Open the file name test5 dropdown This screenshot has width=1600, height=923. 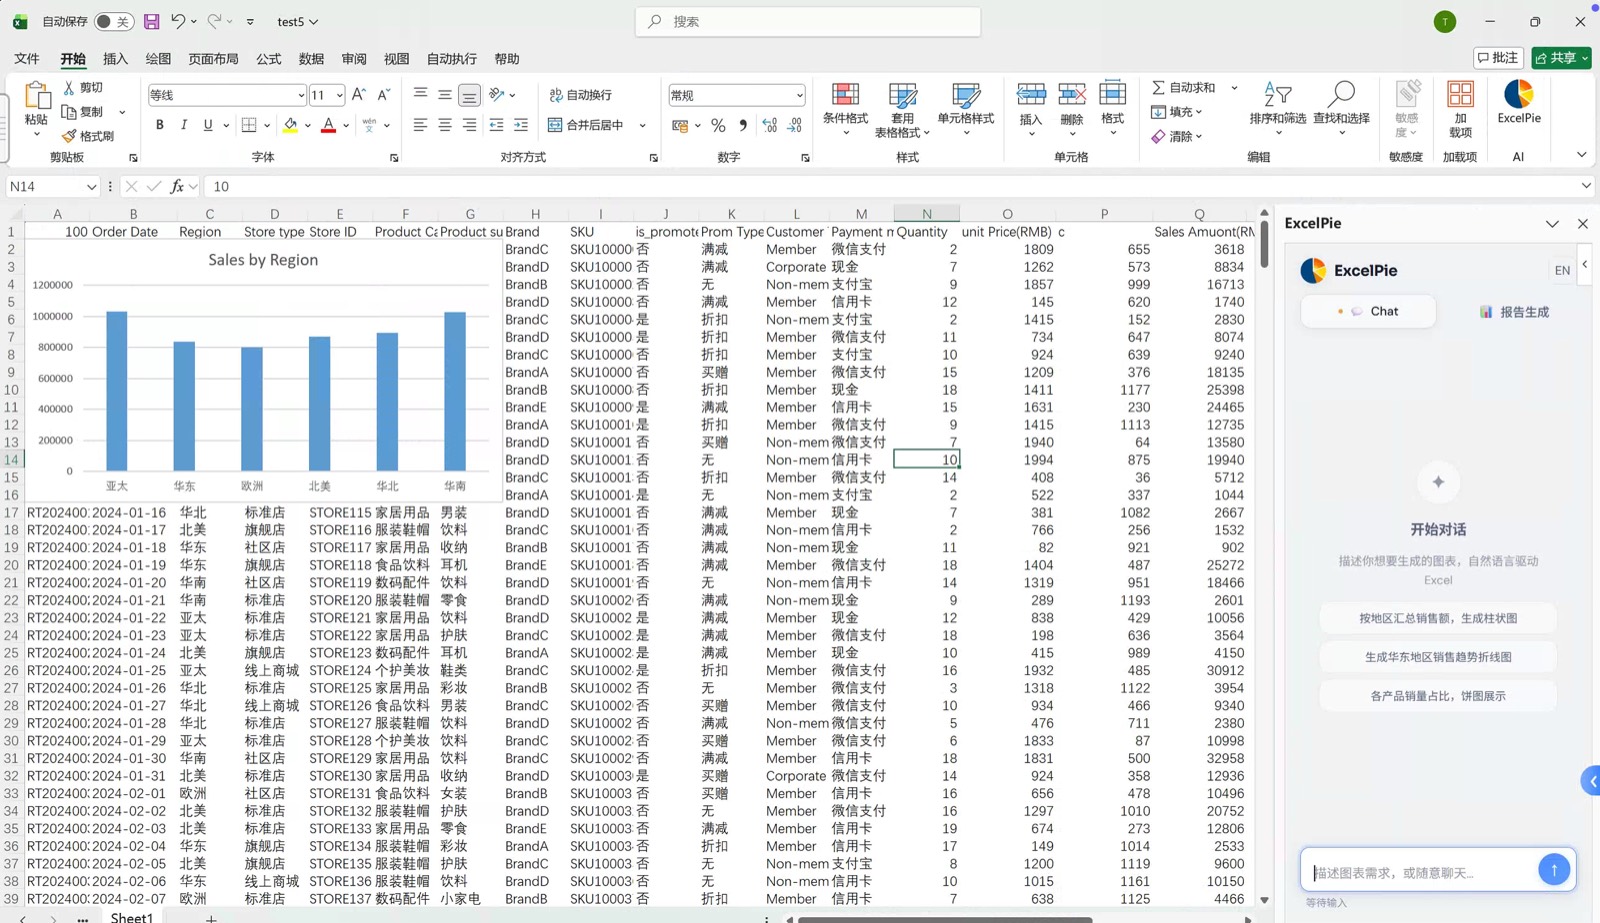click(x=298, y=21)
